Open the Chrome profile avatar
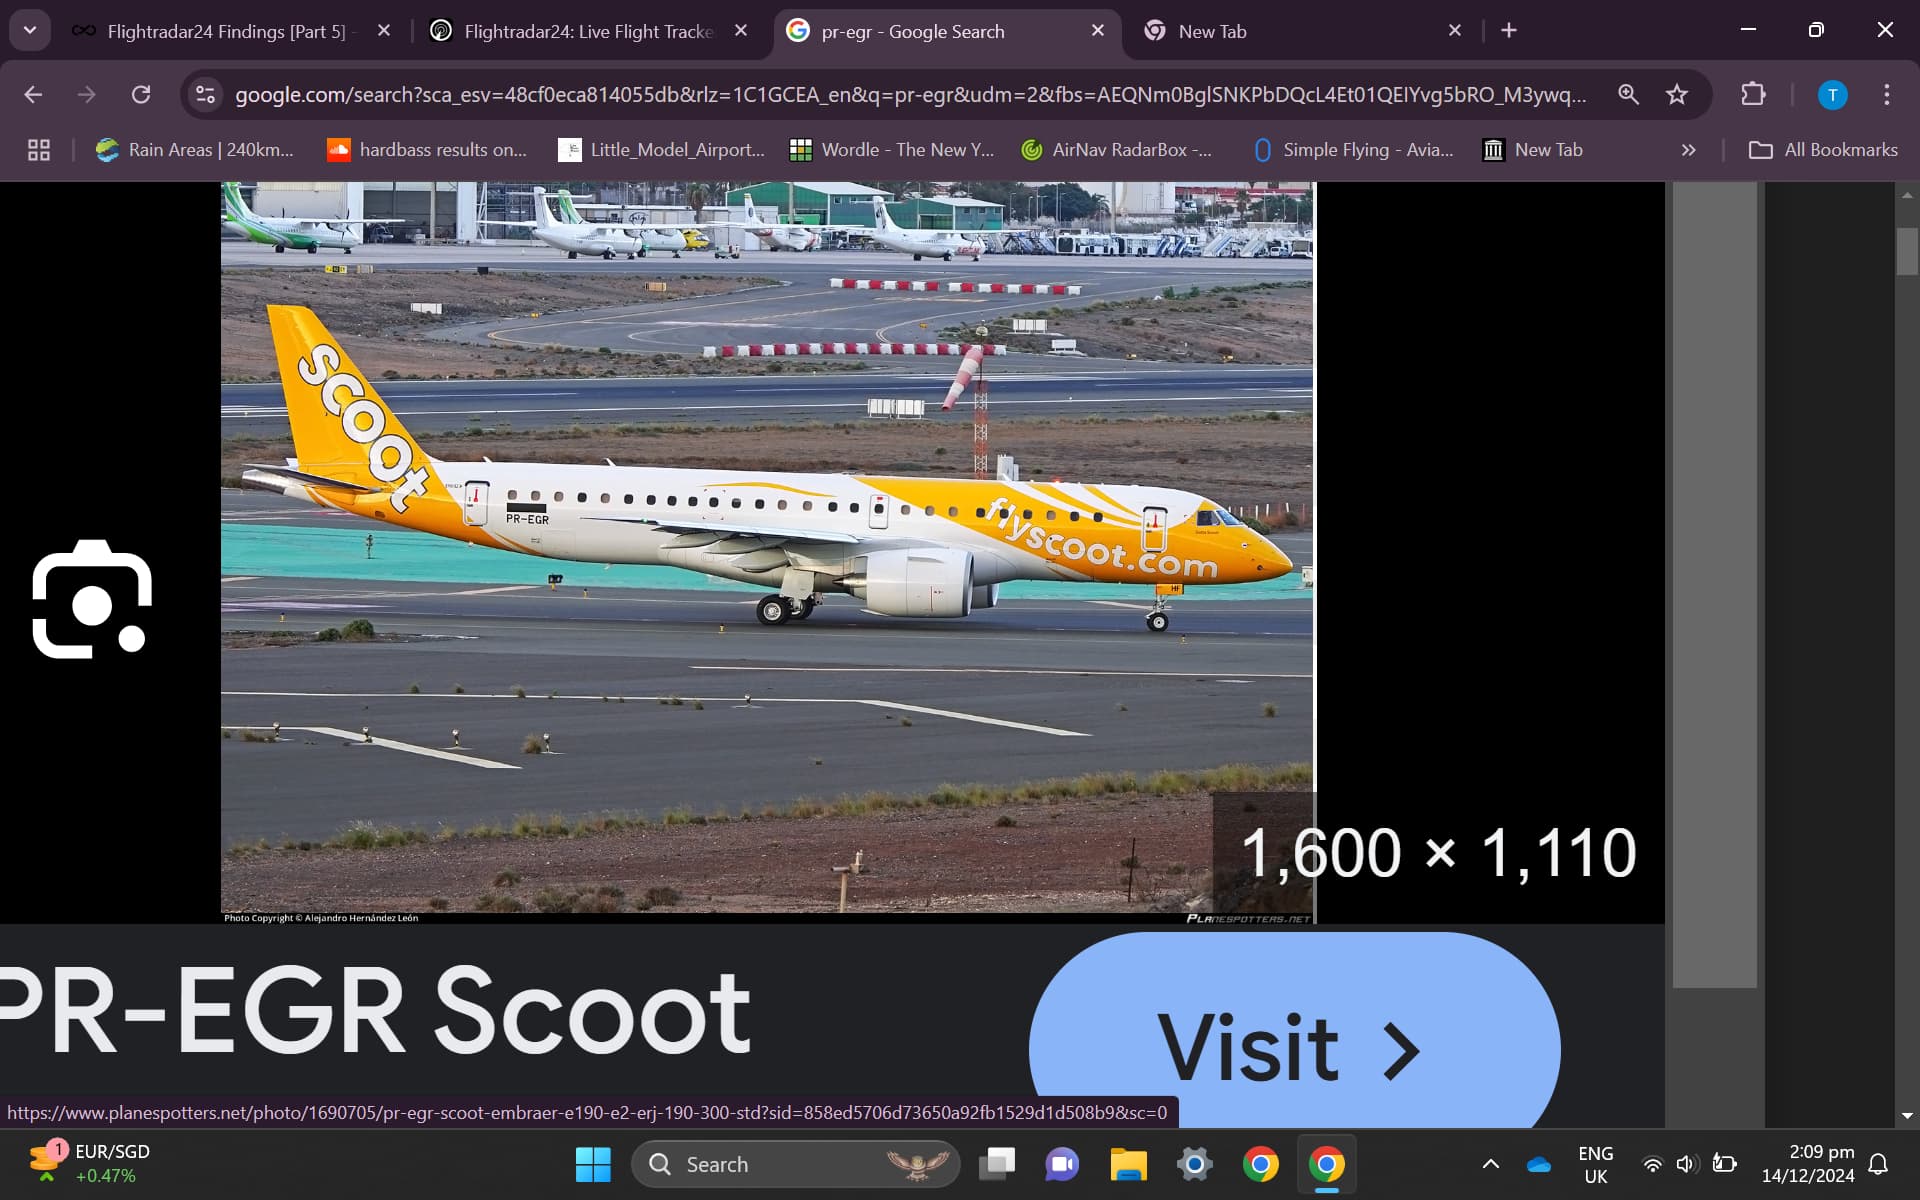 (1832, 95)
